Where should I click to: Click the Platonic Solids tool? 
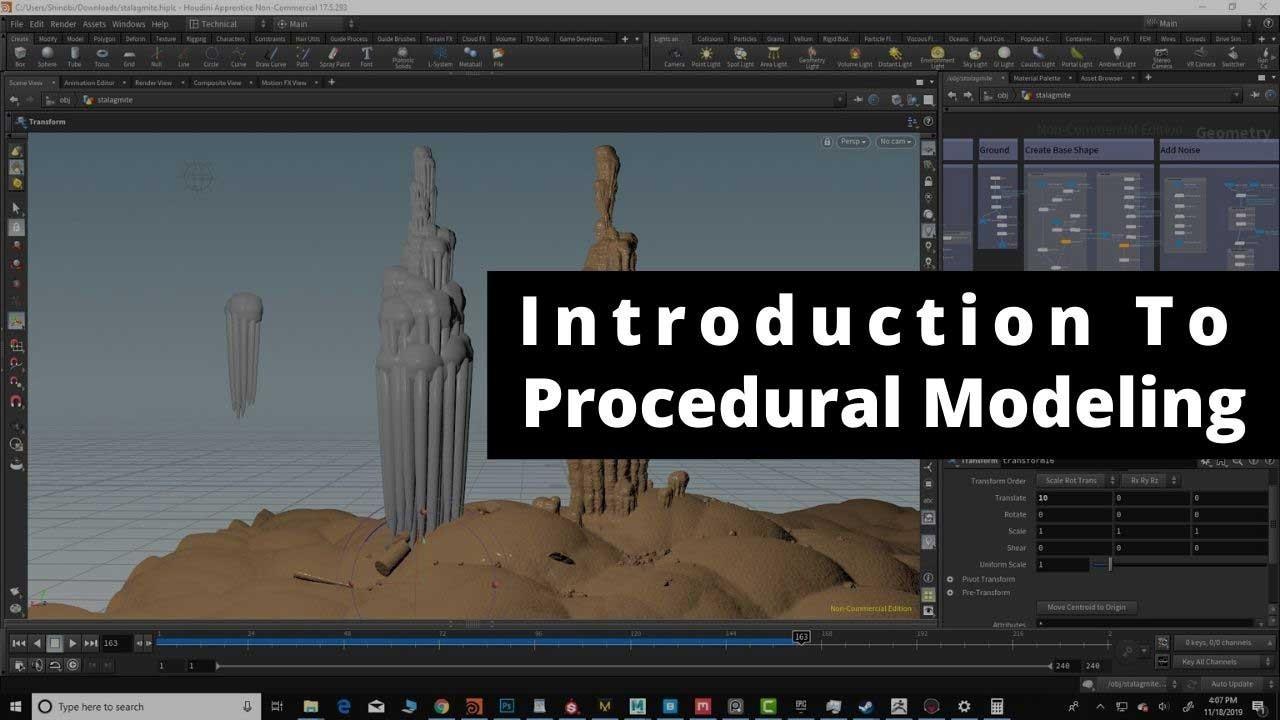click(403, 58)
